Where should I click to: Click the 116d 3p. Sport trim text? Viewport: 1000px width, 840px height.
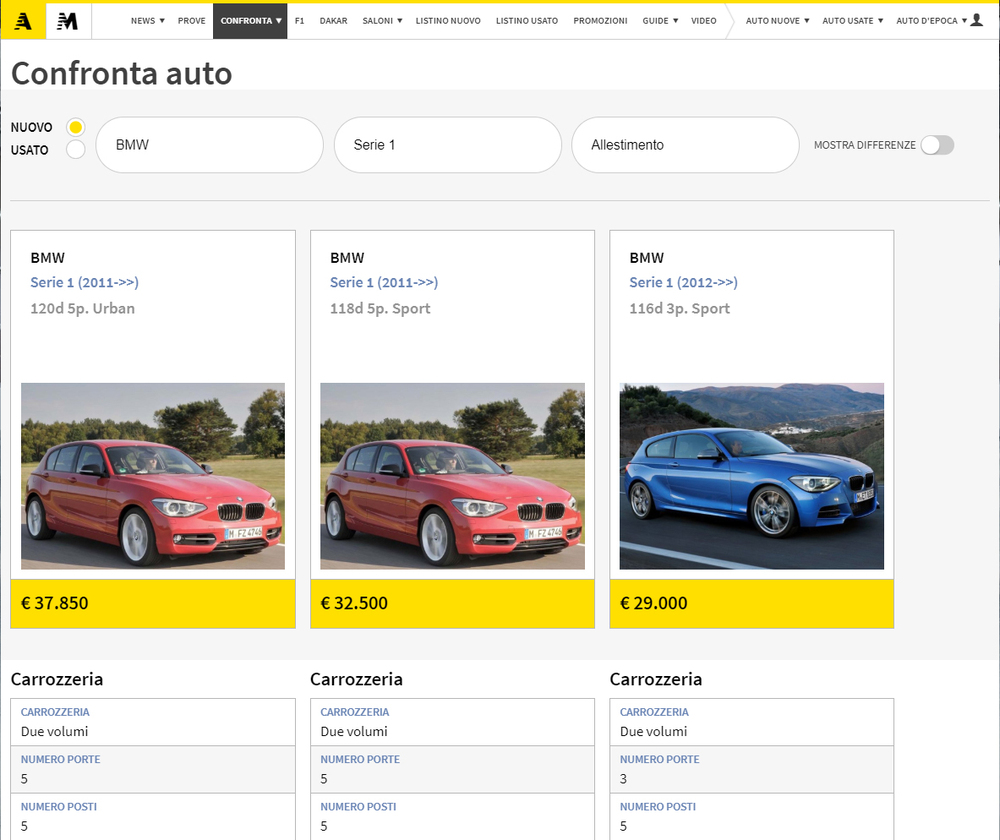coord(679,309)
